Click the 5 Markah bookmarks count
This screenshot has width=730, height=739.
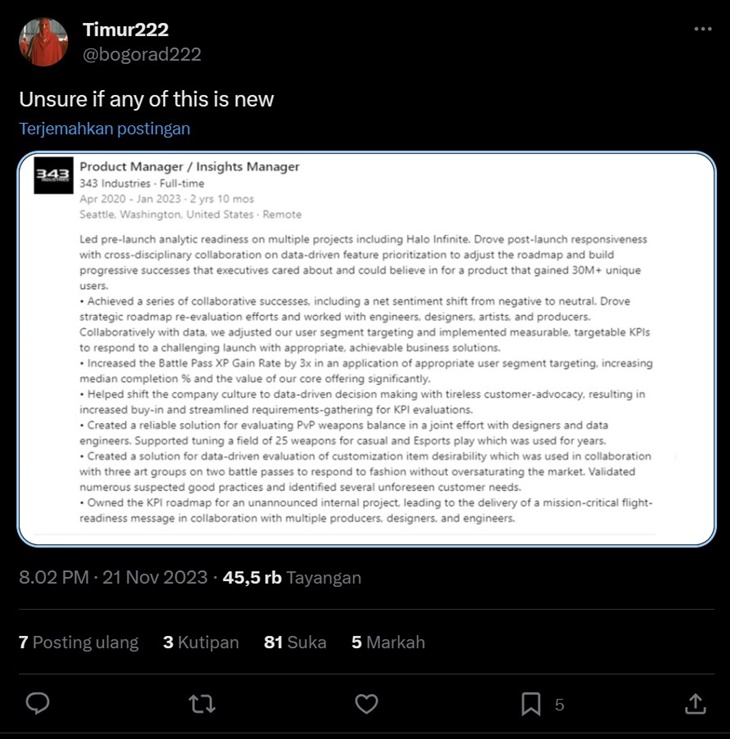pos(388,642)
